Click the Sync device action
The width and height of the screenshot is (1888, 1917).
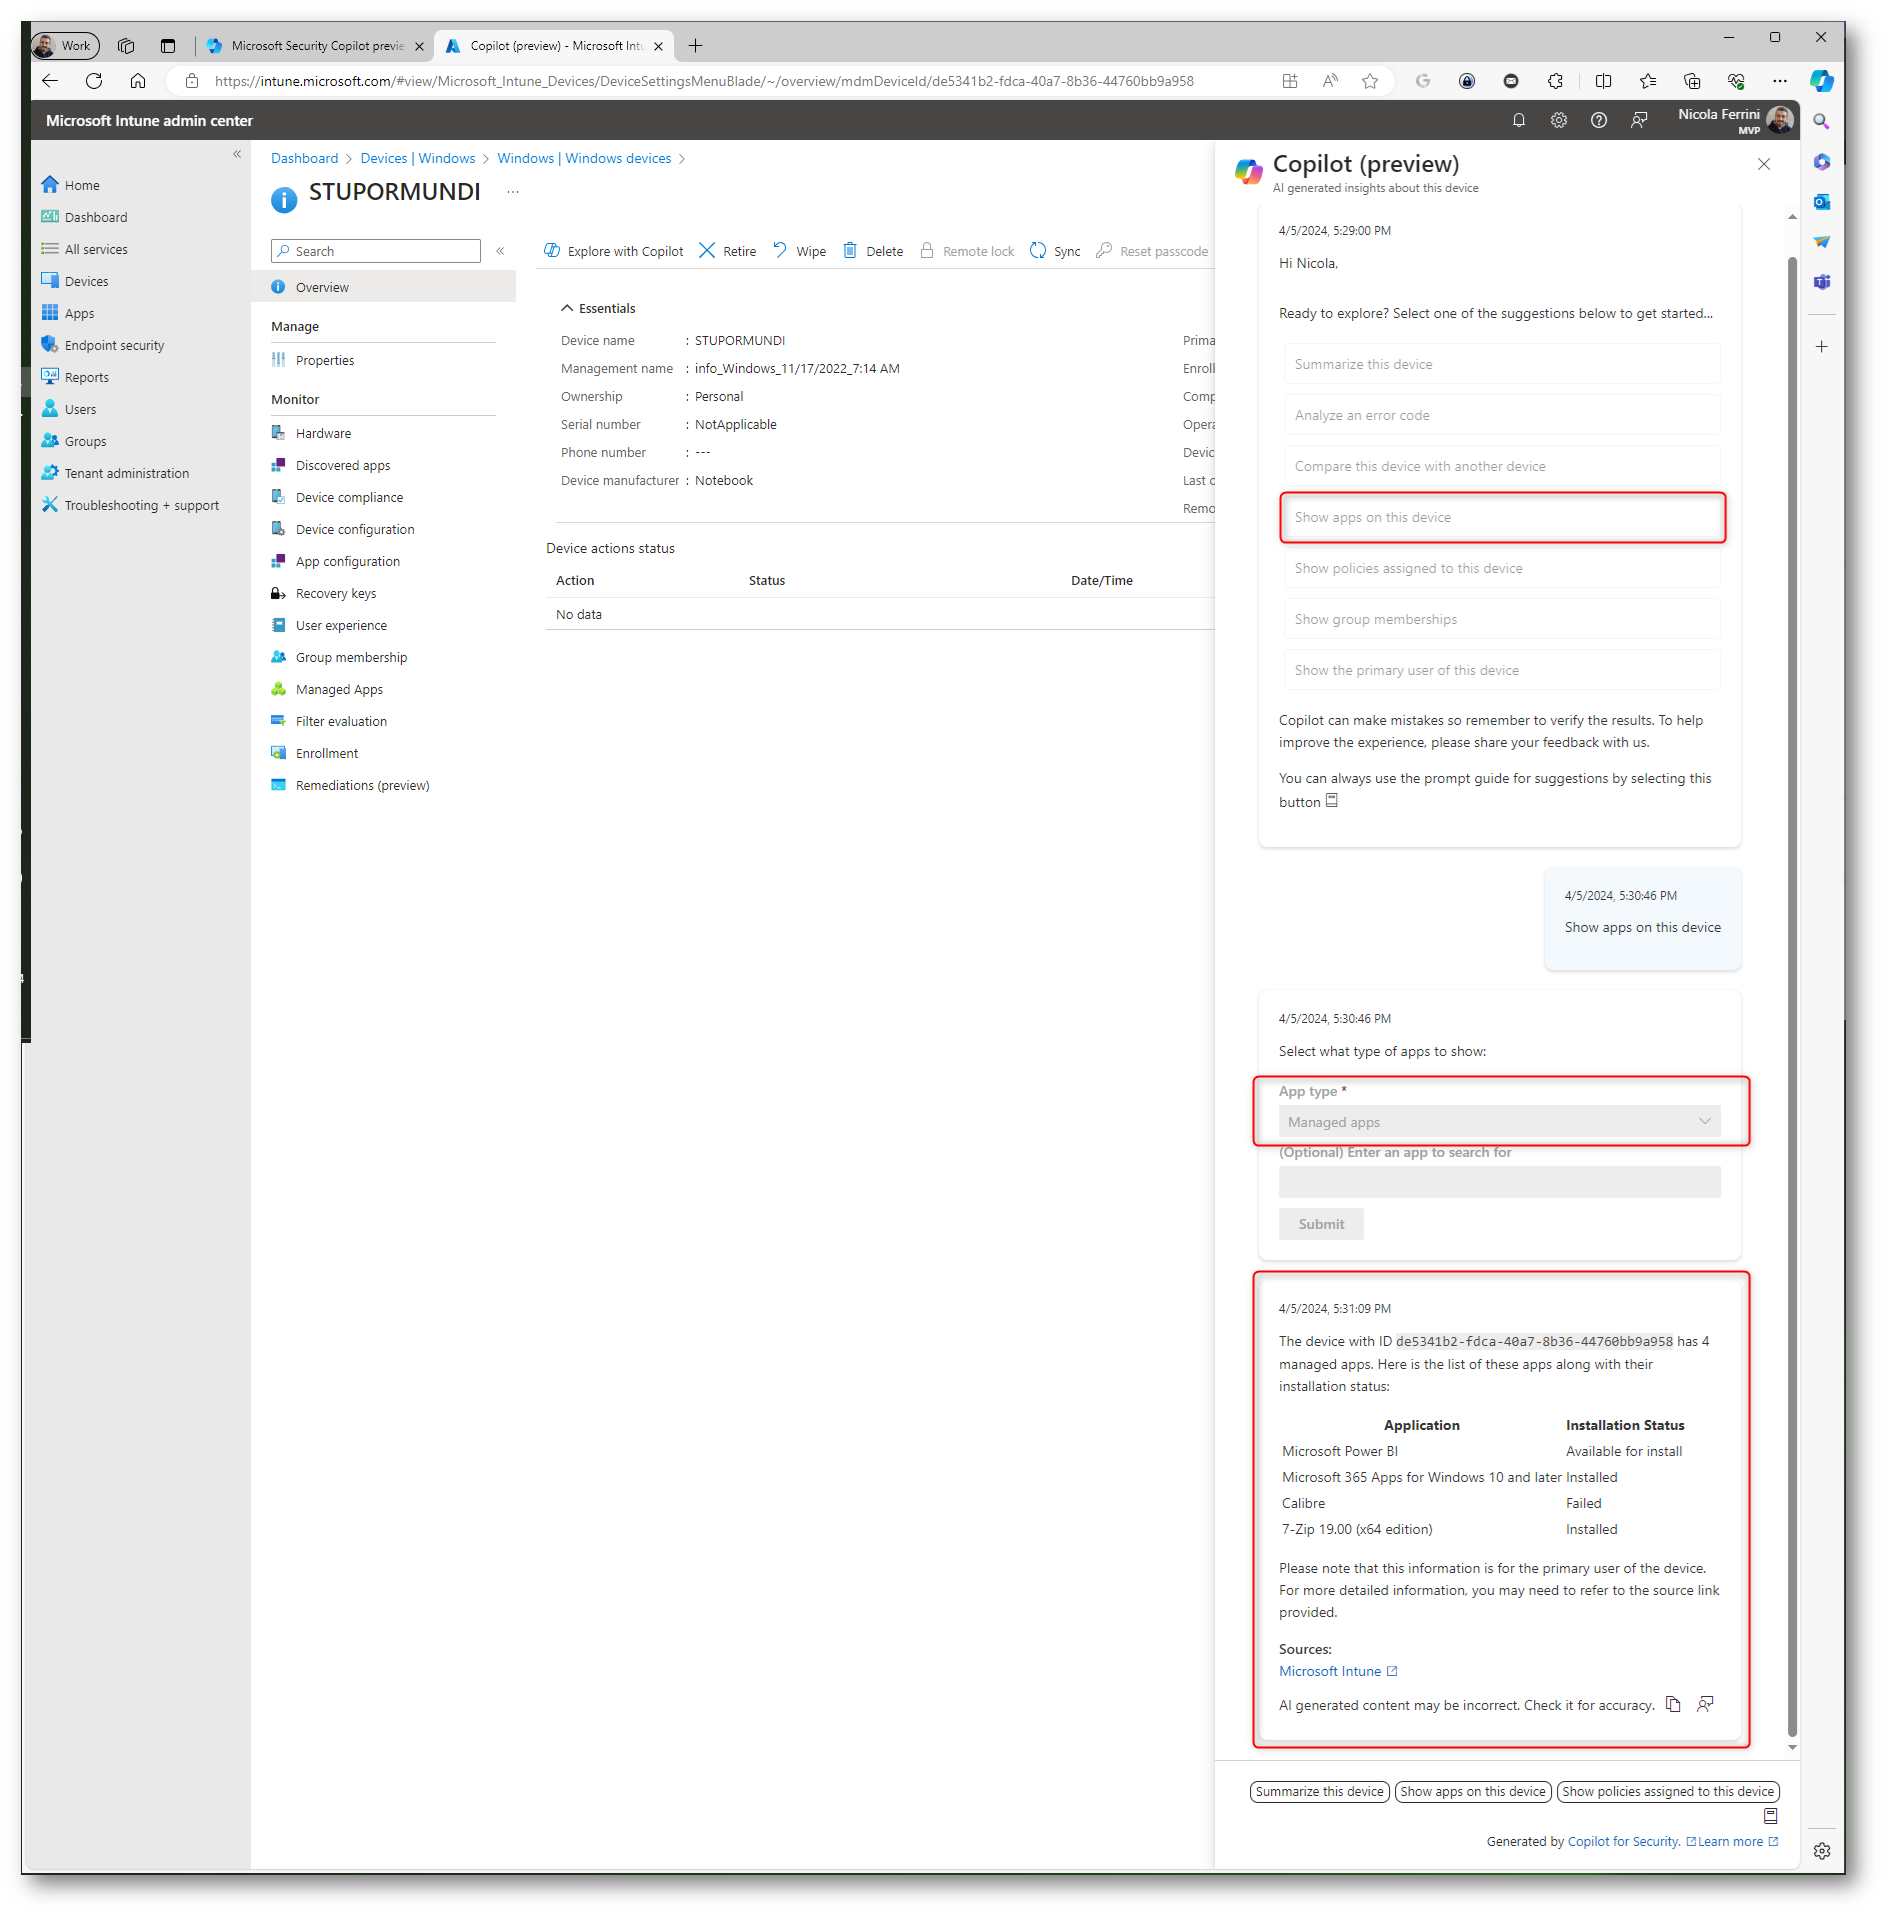coord(1055,251)
